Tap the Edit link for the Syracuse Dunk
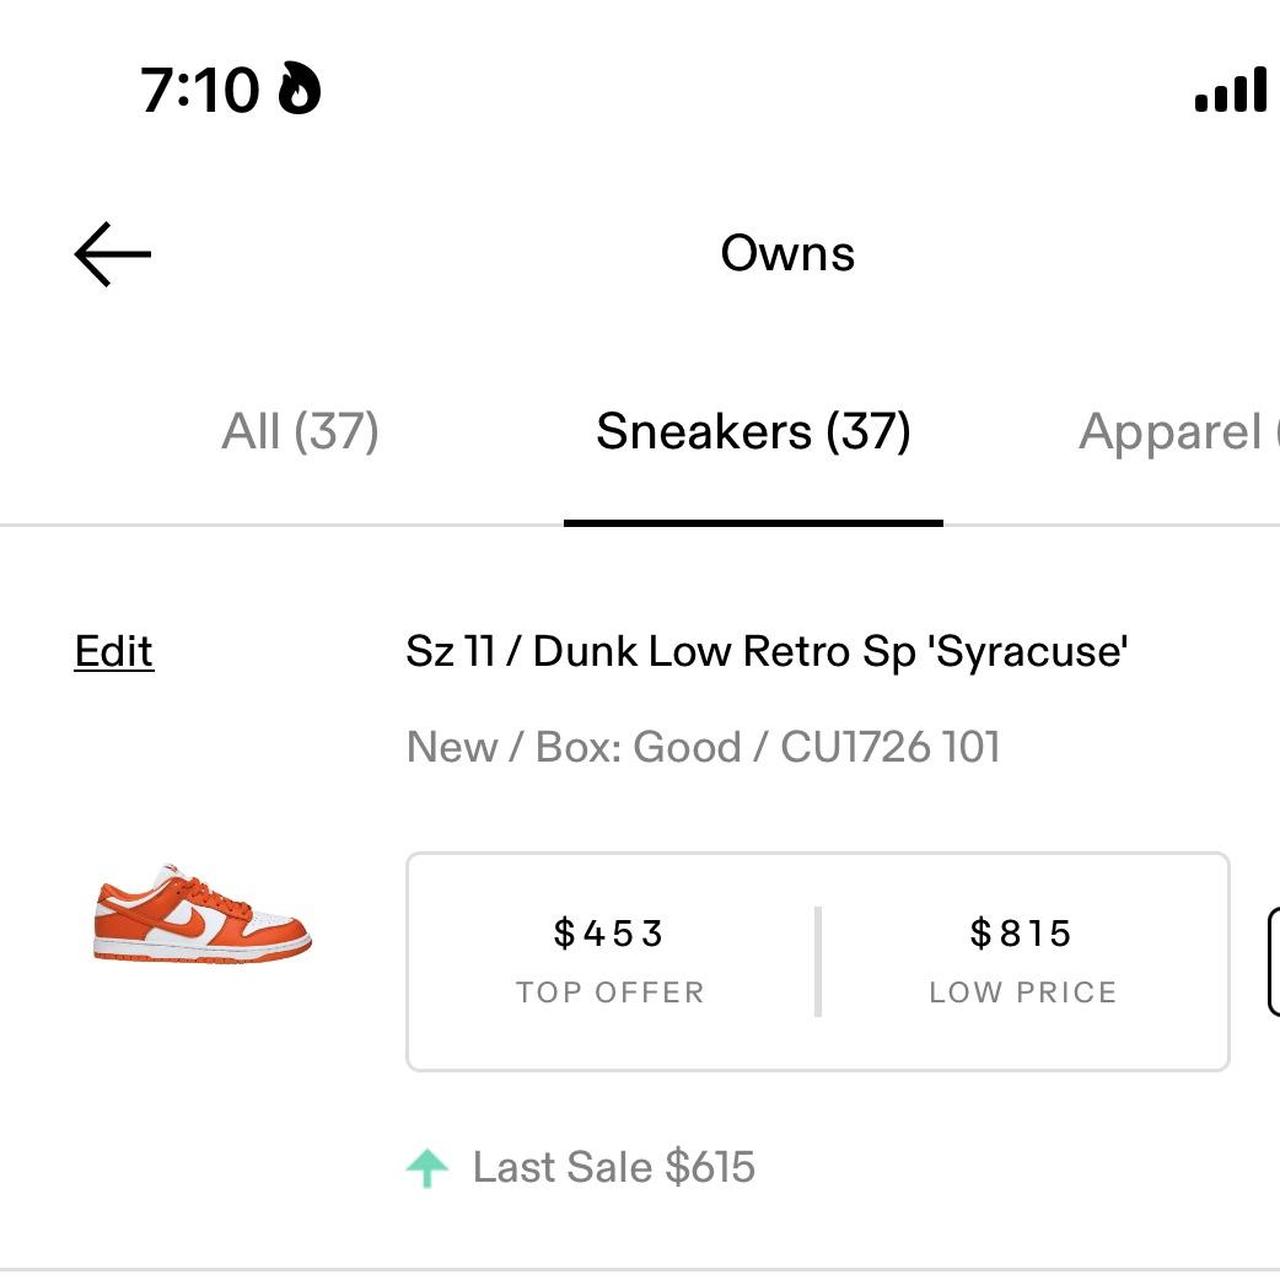Image resolution: width=1280 pixels, height=1280 pixels. click(114, 652)
